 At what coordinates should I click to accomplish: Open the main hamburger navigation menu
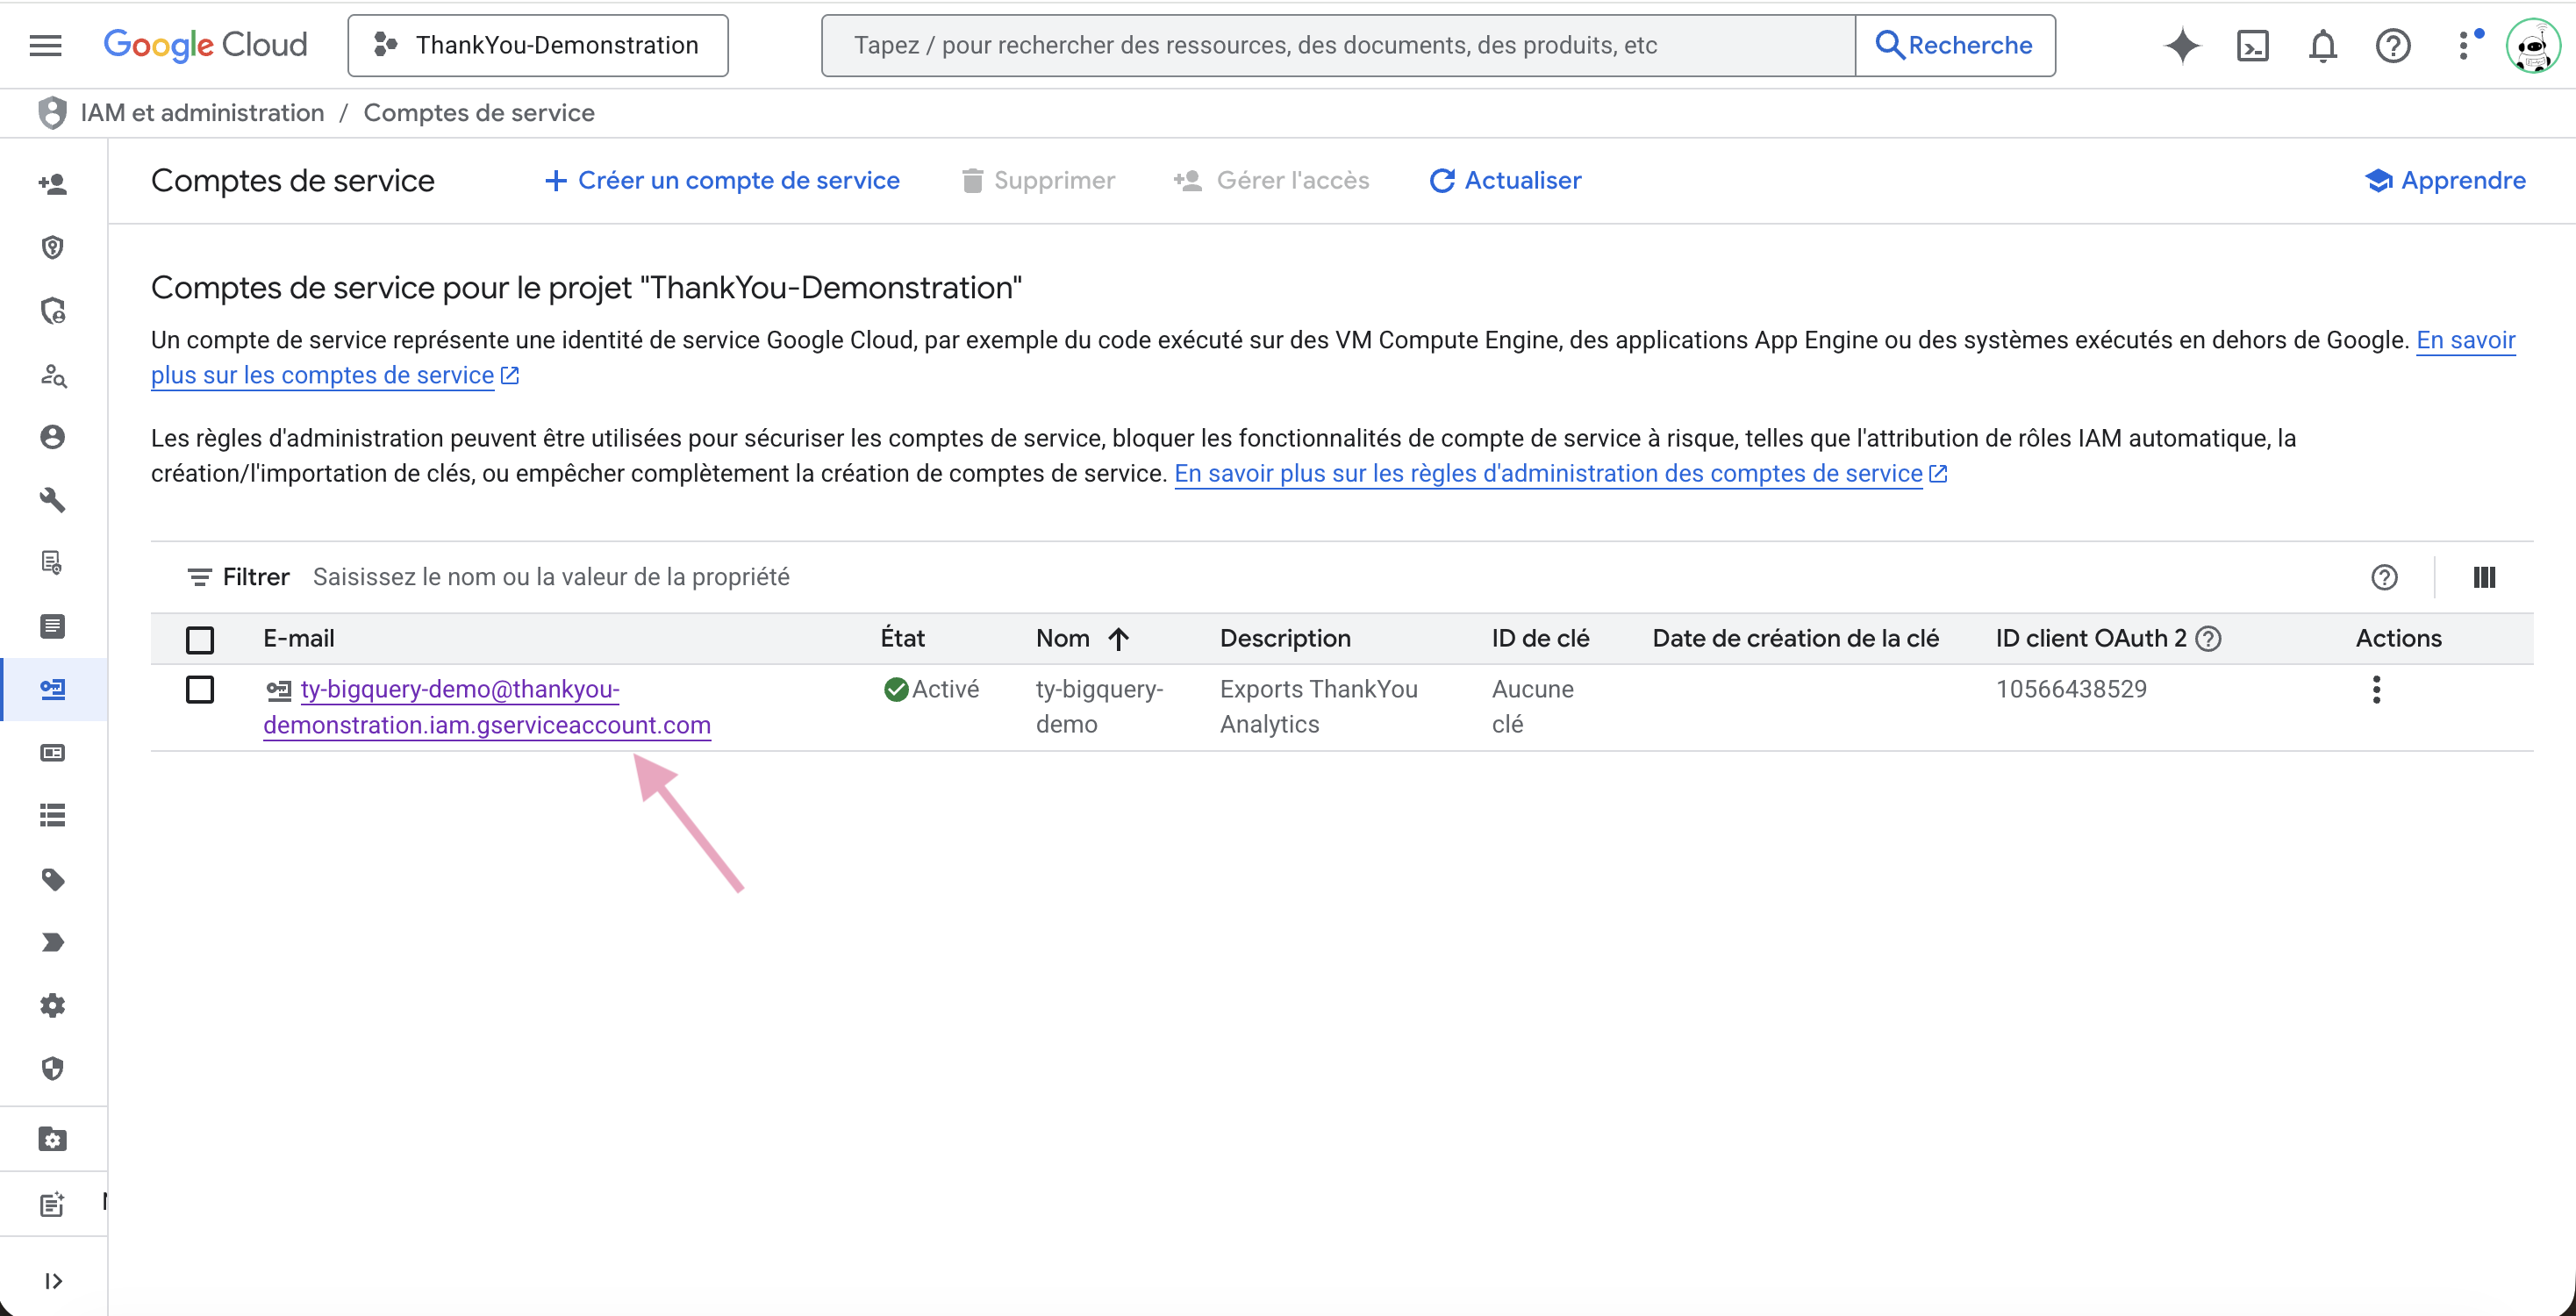[45, 46]
